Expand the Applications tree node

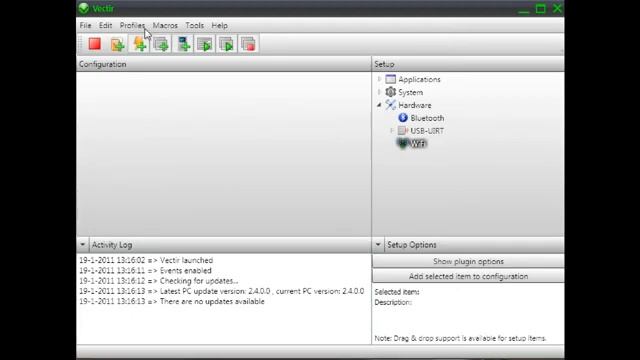pyautogui.click(x=379, y=79)
